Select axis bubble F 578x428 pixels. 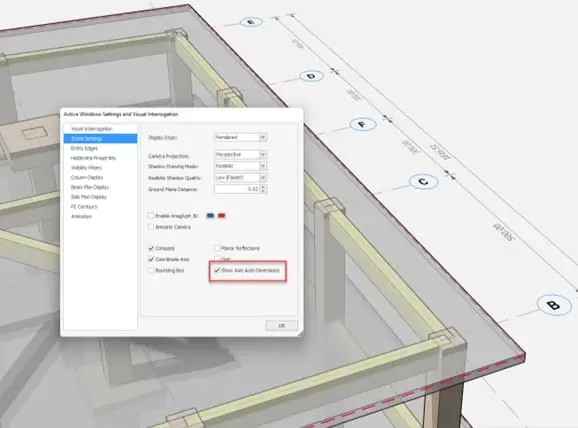click(x=363, y=124)
